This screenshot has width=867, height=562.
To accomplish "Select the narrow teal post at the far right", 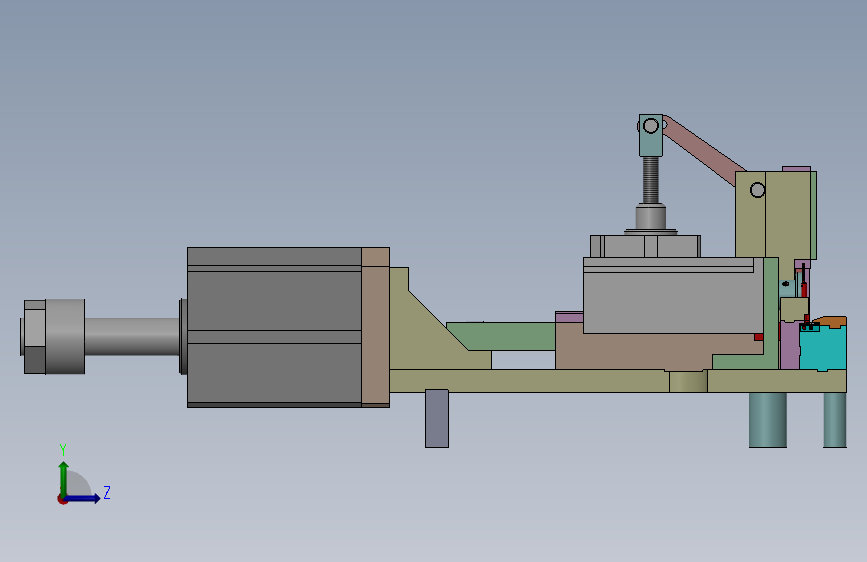I will tap(835, 420).
